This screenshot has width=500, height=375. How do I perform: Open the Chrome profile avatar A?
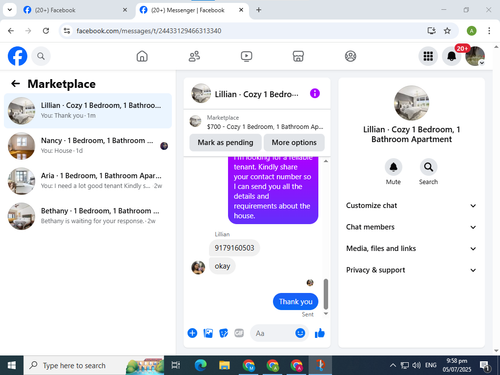pos(471,31)
